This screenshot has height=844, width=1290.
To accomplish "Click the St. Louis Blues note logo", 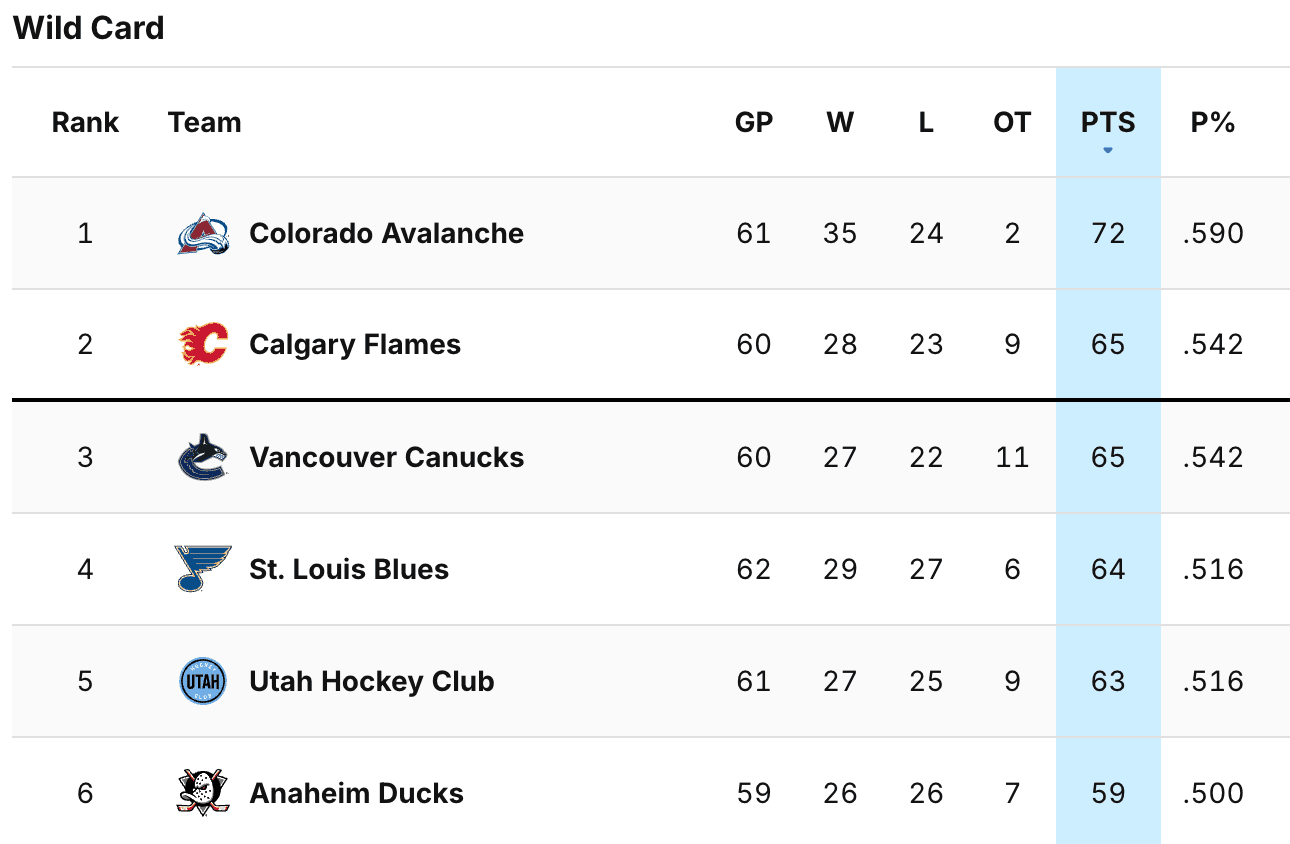I will tap(203, 569).
